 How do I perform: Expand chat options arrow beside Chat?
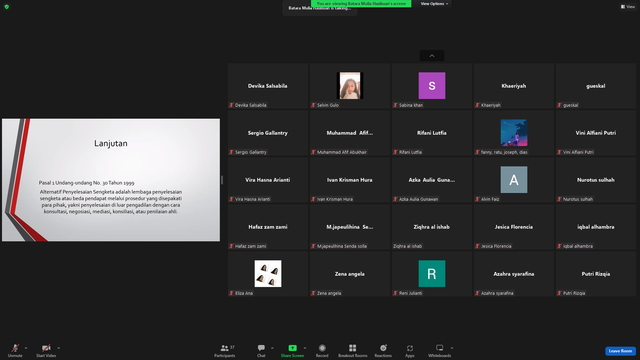272,348
